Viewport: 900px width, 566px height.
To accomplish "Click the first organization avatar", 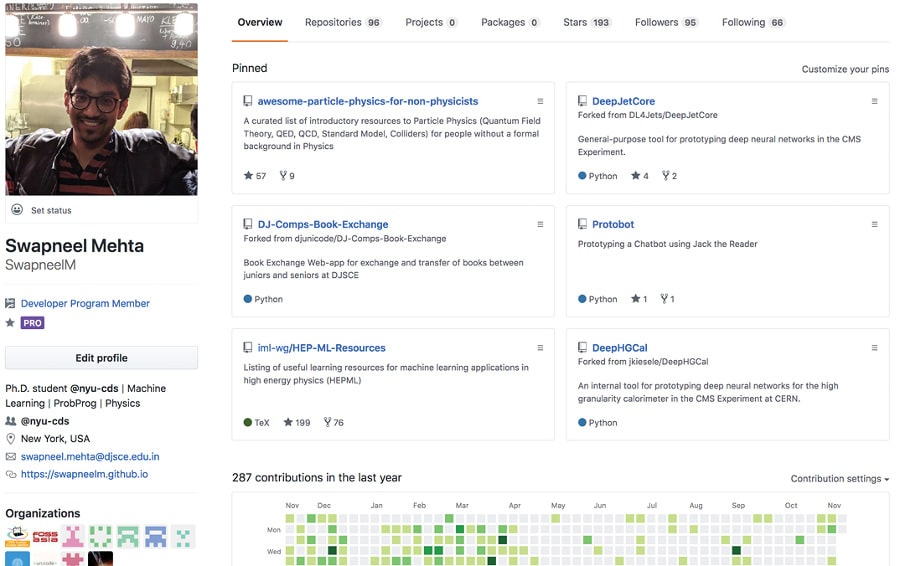I will (17, 537).
